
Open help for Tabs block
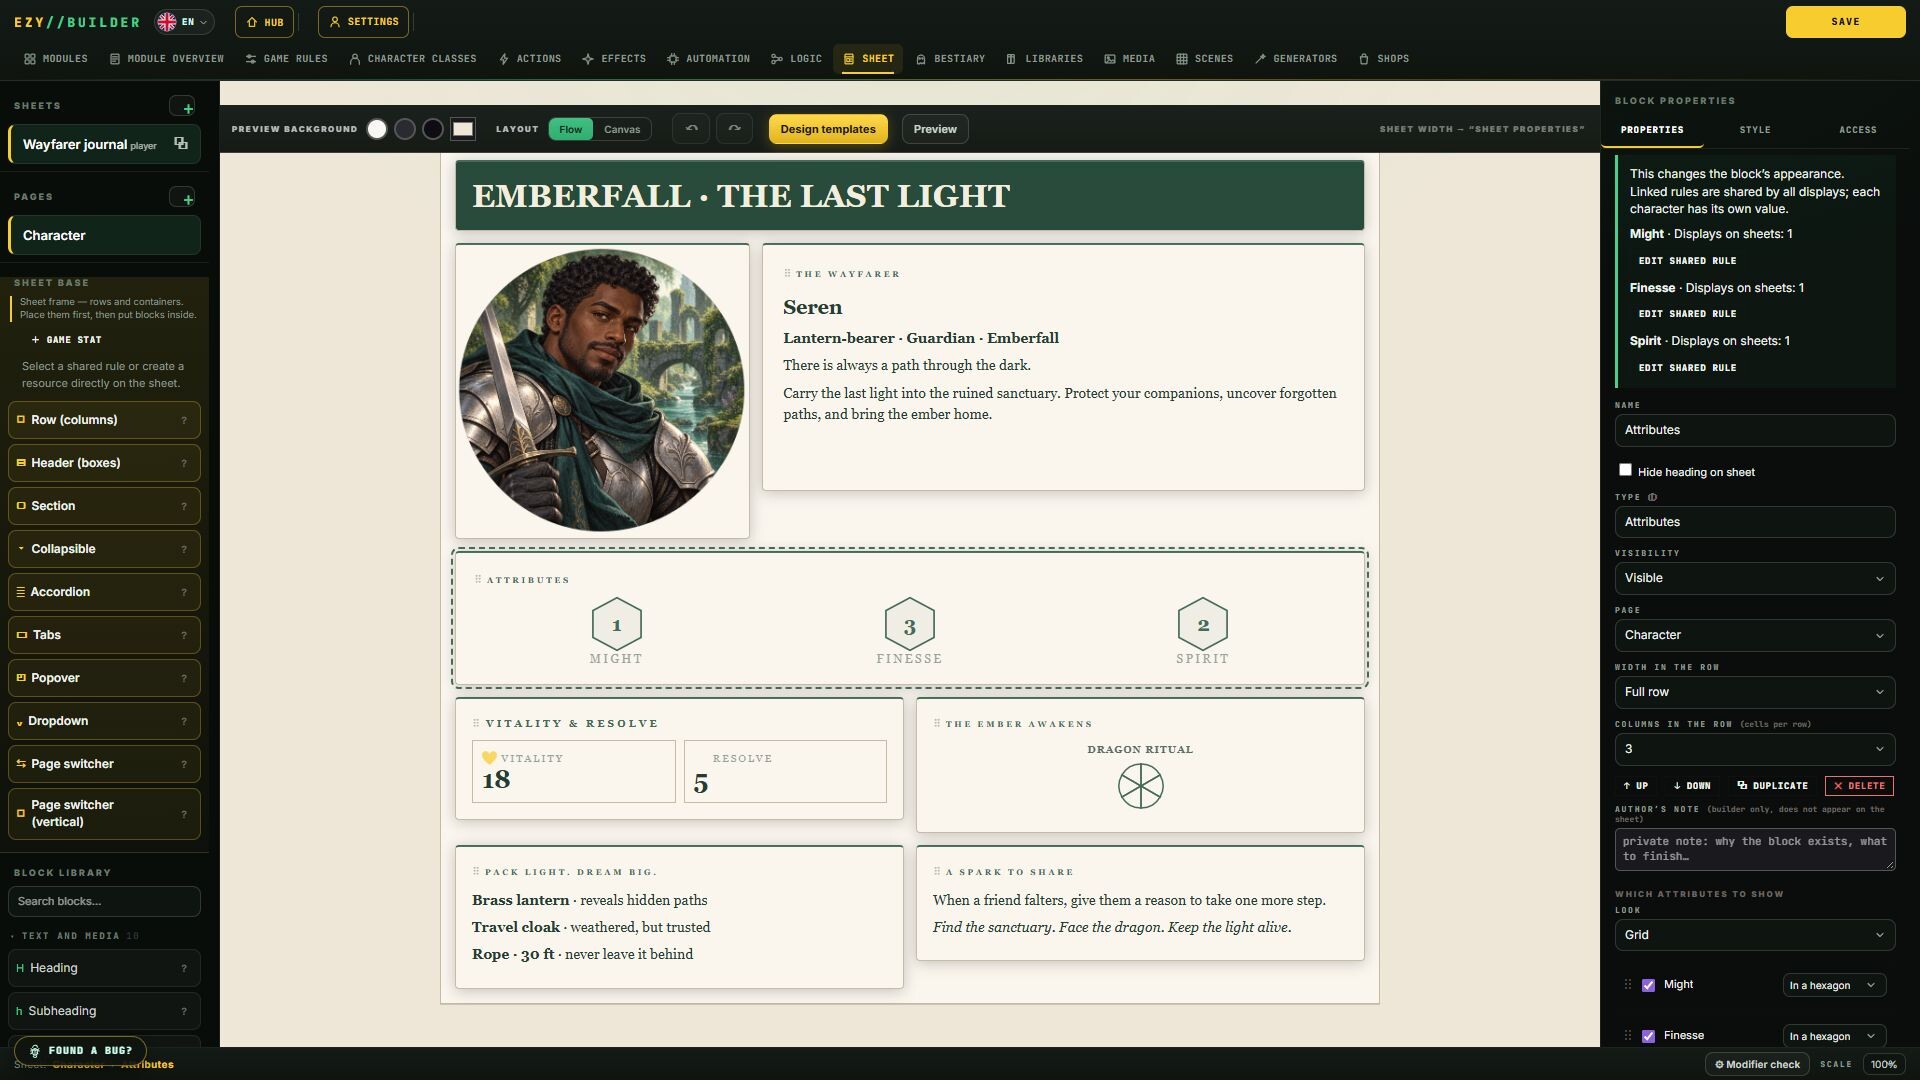pos(184,636)
